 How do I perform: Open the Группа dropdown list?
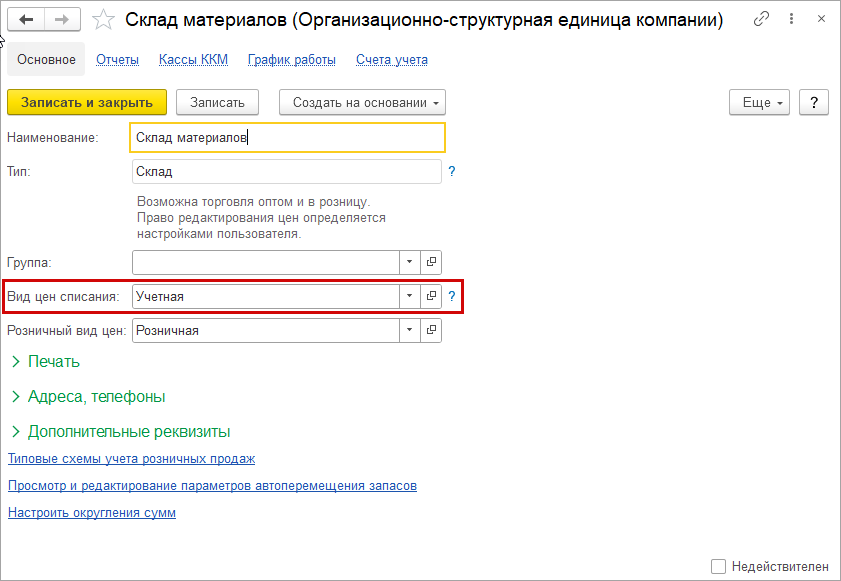[409, 262]
